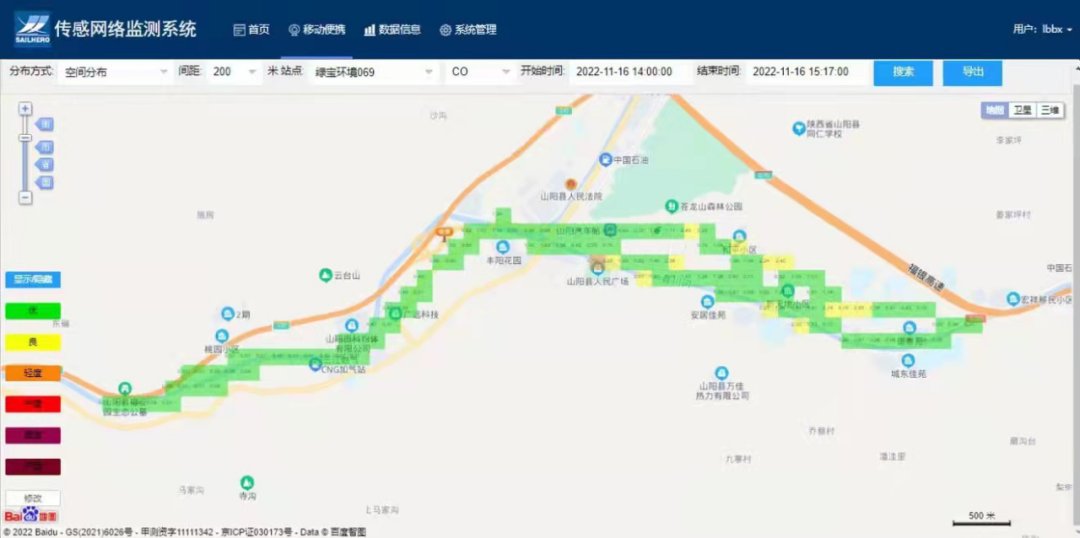Click the 苍龙山森林公园 park marker
Image resolution: width=1080 pixels, height=538 pixels.
coord(672,206)
